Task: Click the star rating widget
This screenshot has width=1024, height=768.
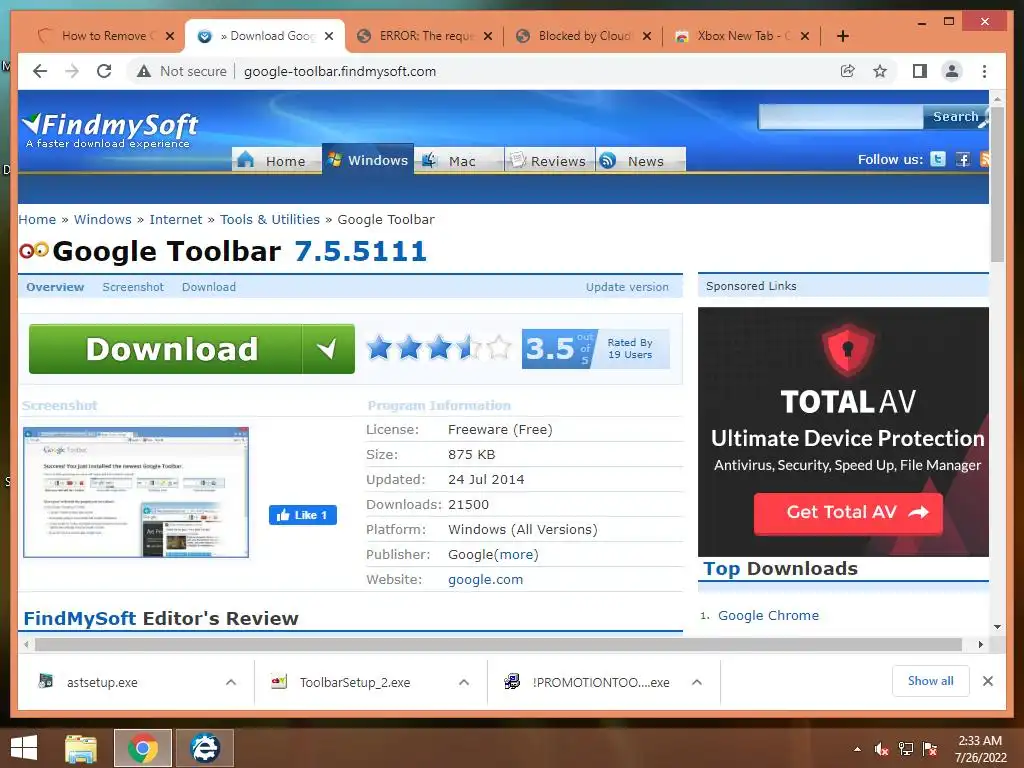Action: click(439, 348)
